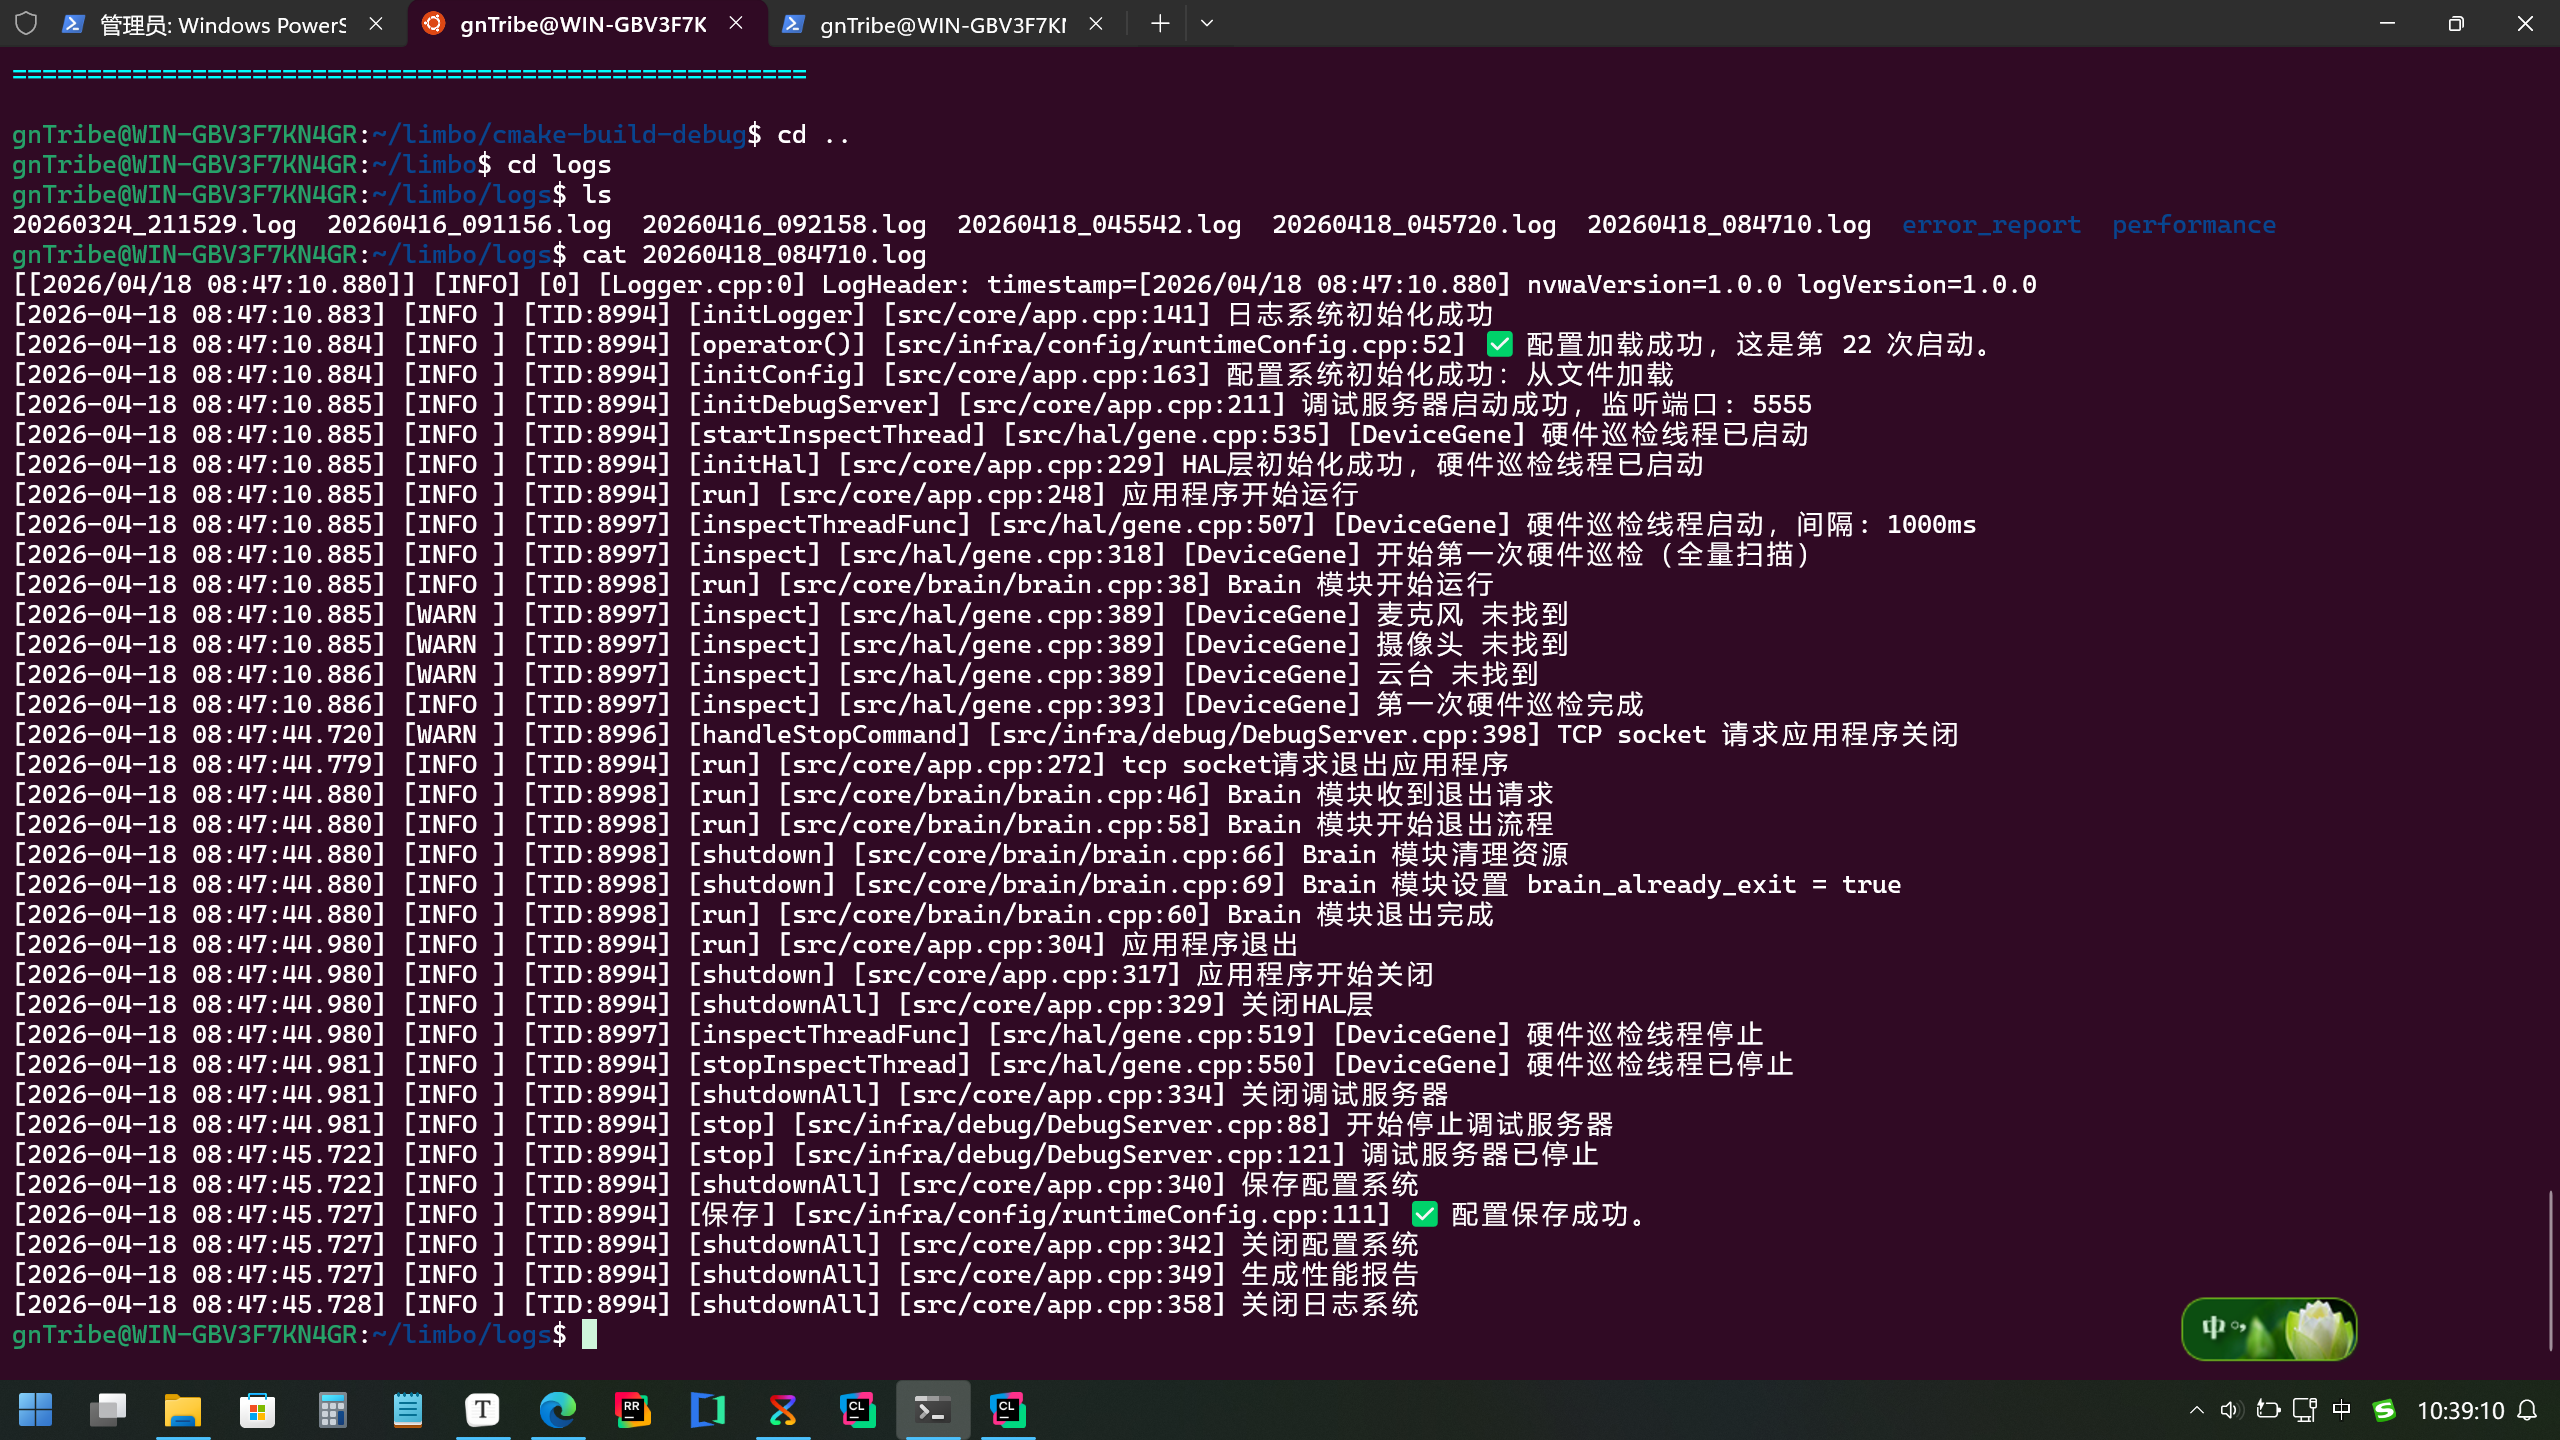Open a new terminal tab with plus button

tap(1160, 24)
